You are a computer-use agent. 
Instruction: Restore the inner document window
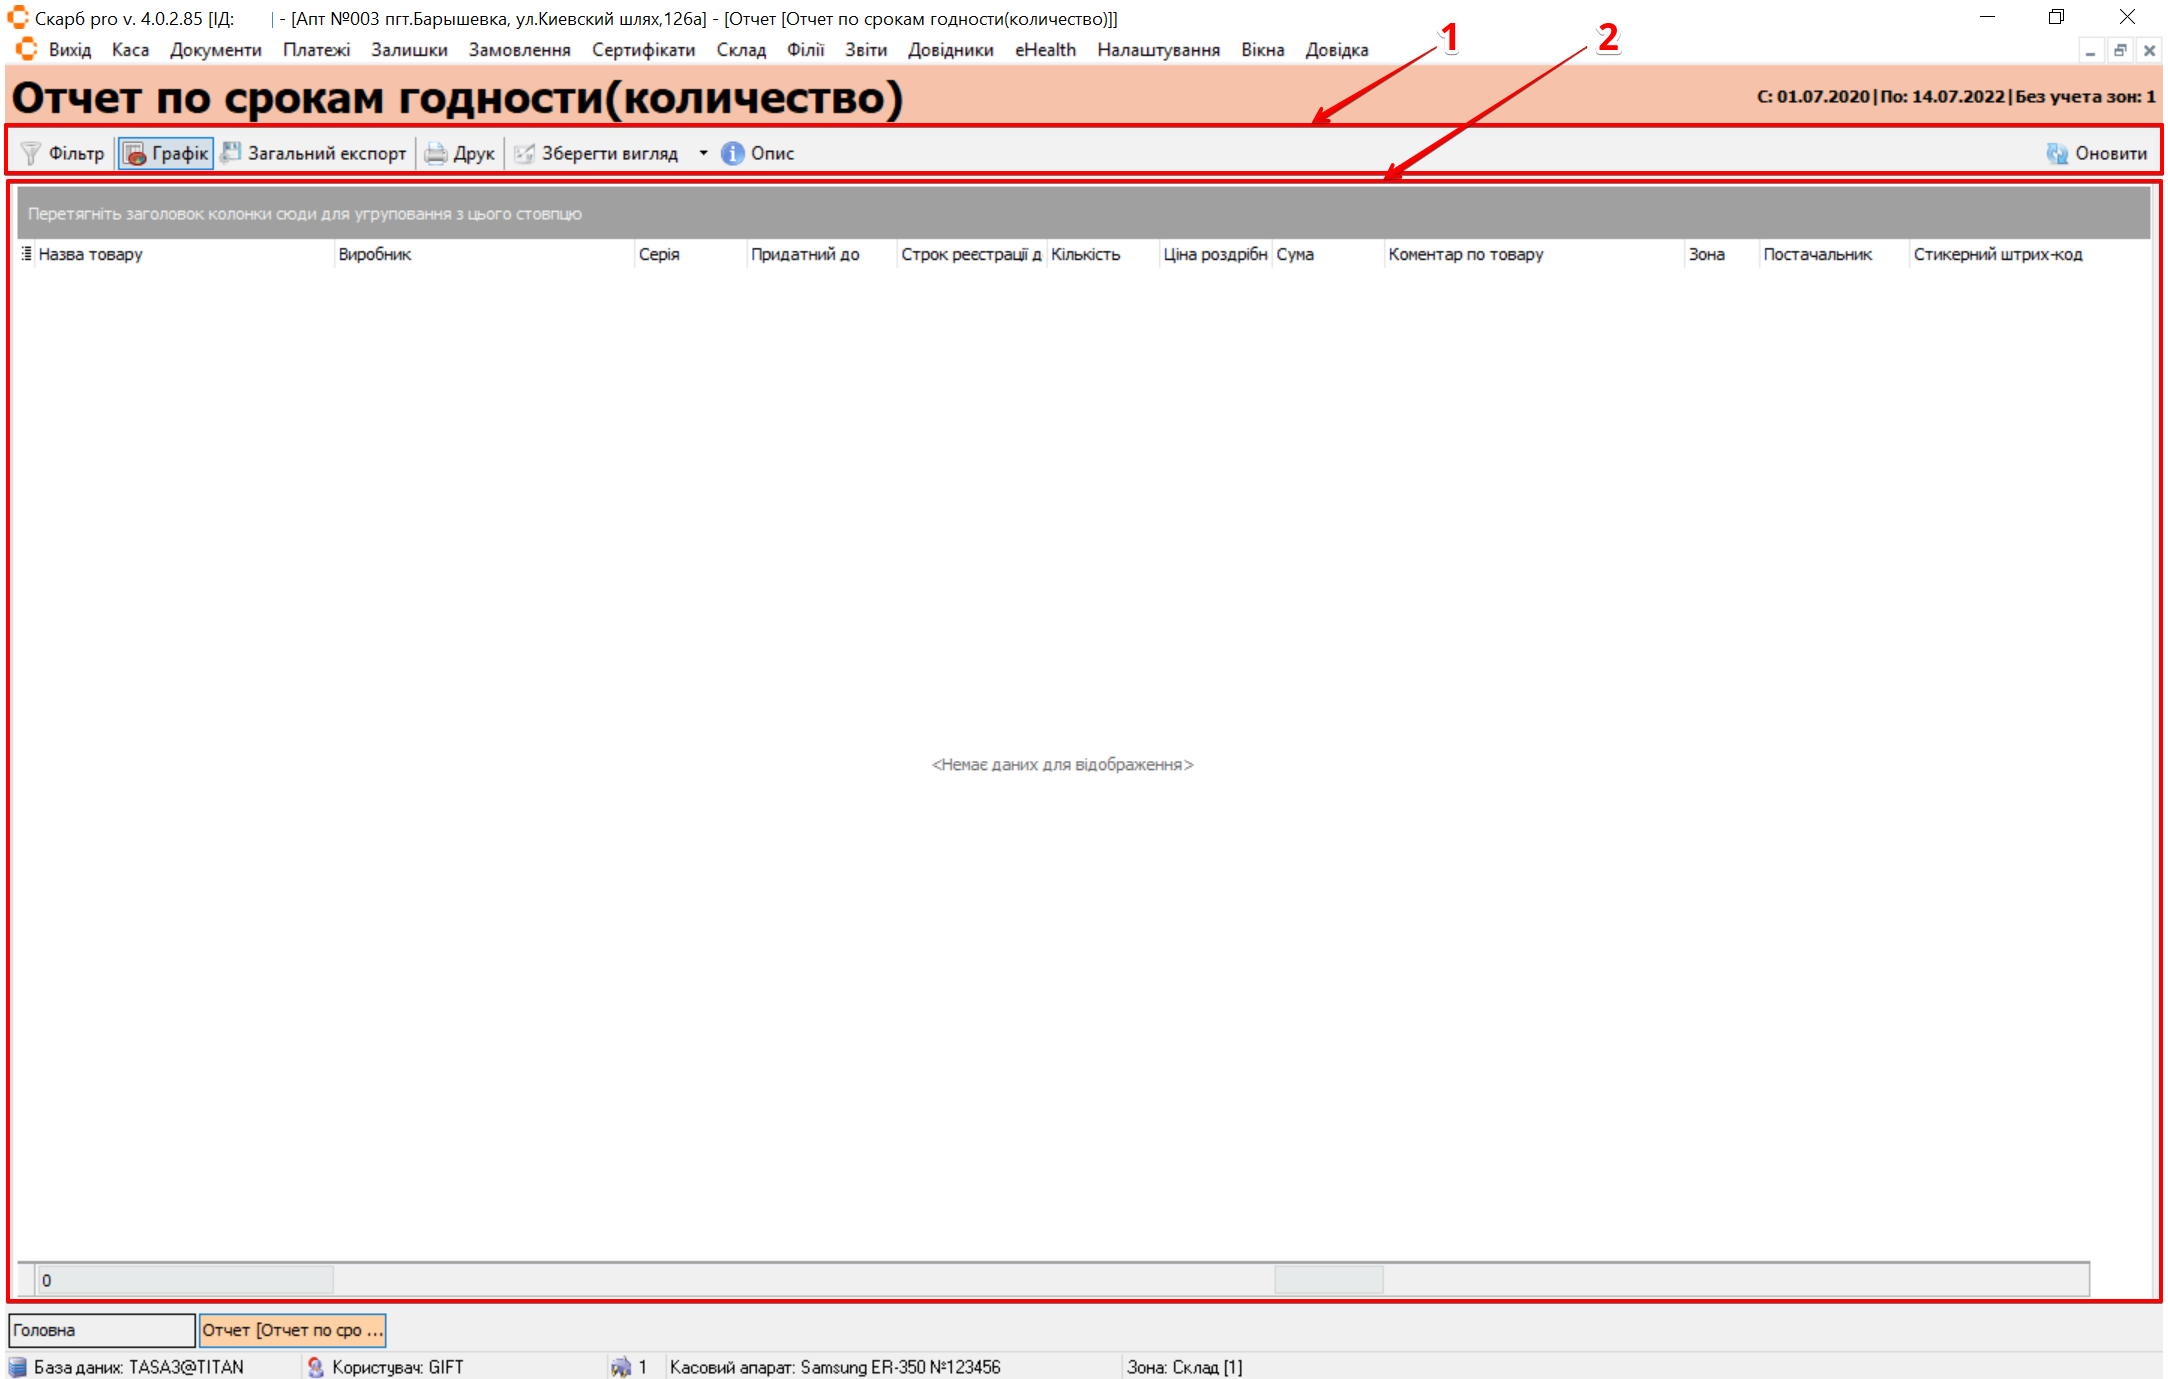click(x=2119, y=50)
